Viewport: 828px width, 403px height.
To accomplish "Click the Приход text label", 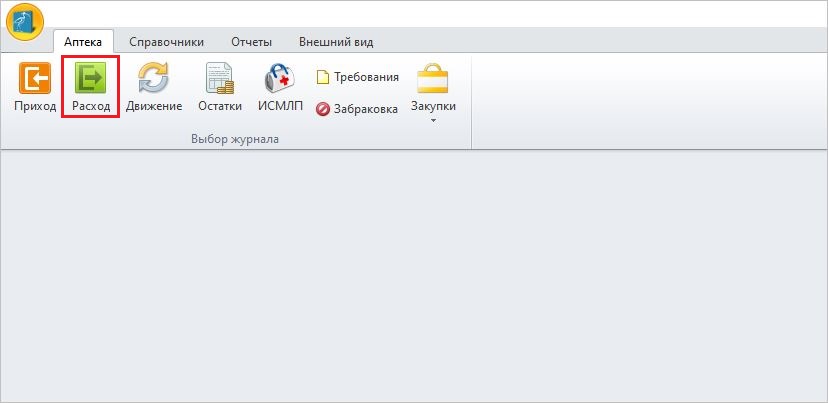I will tap(35, 106).
